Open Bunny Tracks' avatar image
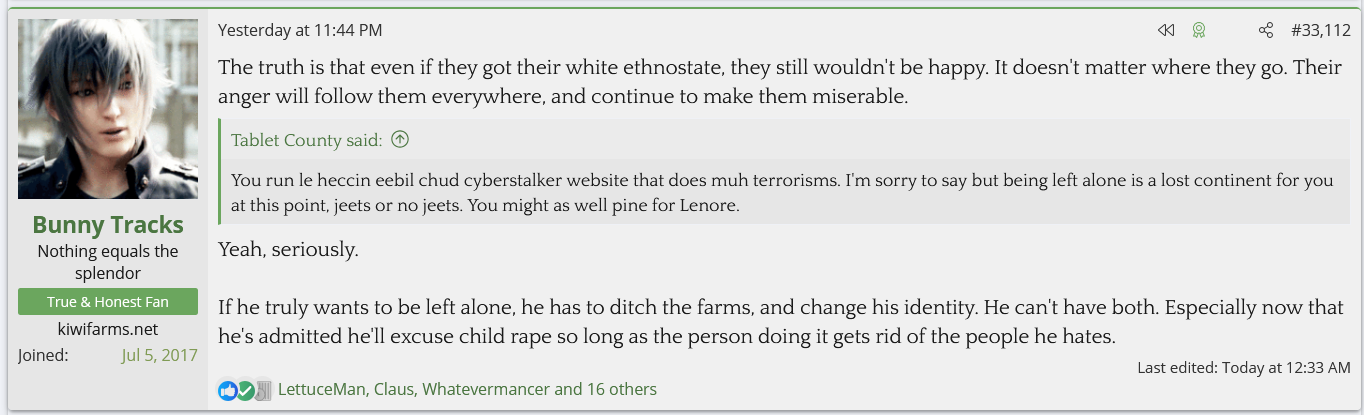 (108, 109)
